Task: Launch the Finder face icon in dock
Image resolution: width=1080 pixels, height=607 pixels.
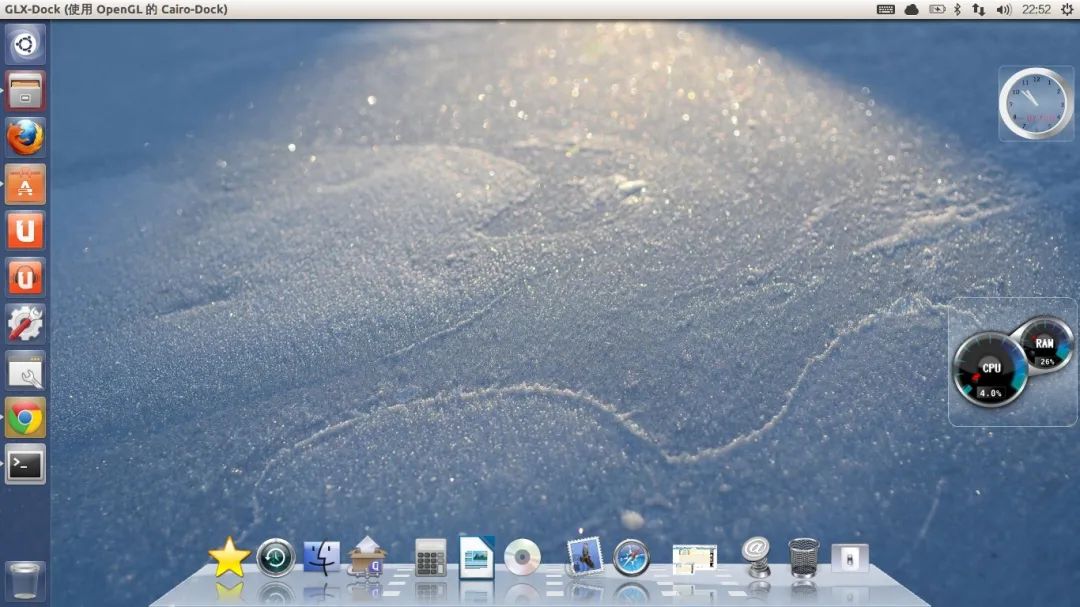Action: (x=322, y=558)
